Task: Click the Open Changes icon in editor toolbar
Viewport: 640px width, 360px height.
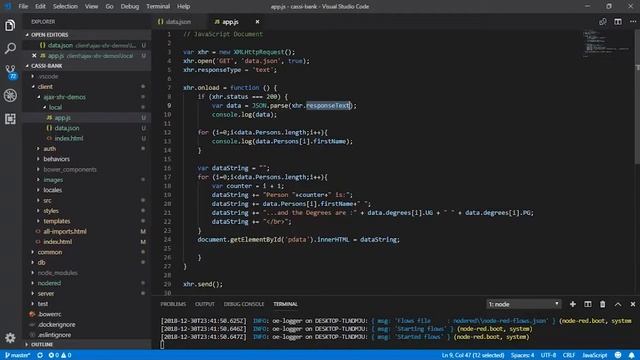Action: (602, 22)
